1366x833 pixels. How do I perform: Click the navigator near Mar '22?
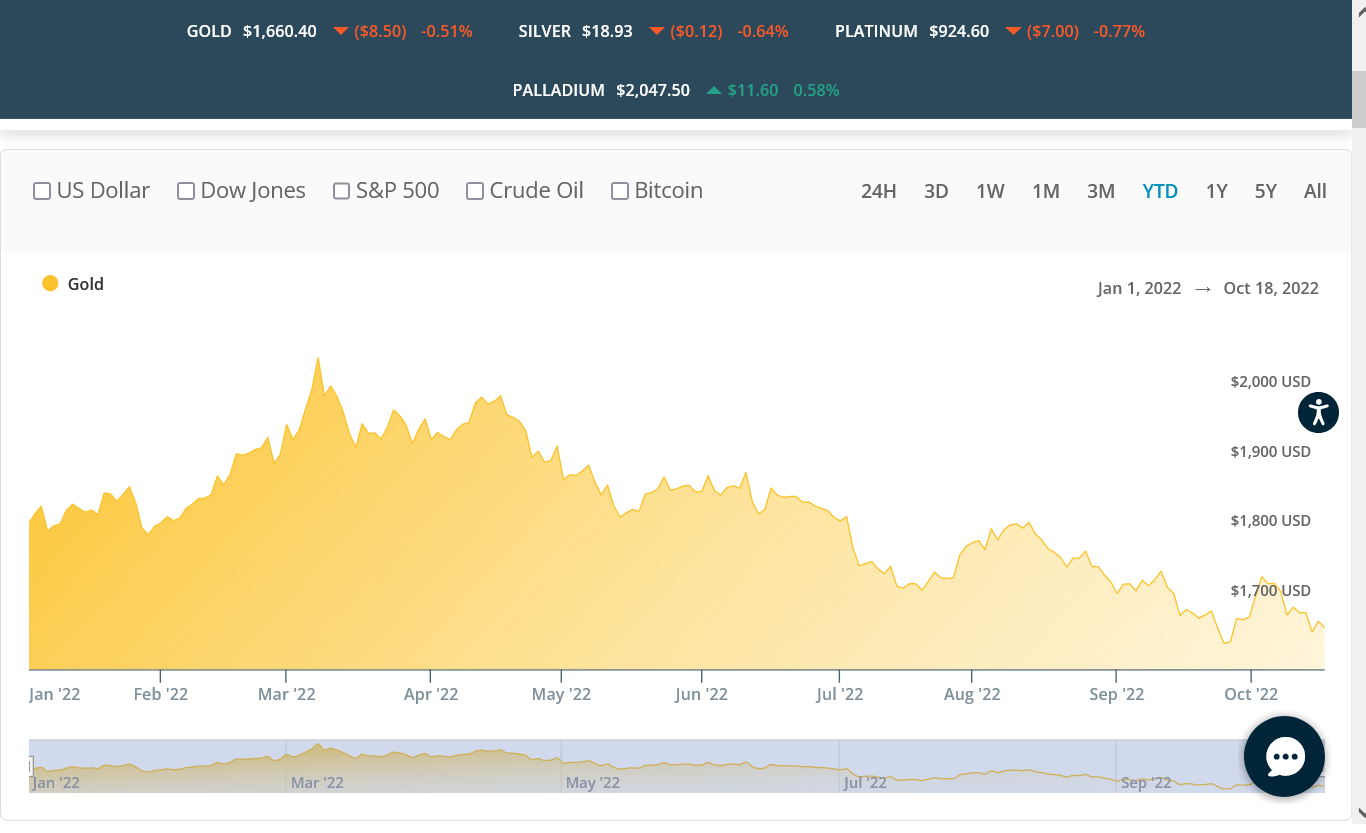tap(317, 782)
